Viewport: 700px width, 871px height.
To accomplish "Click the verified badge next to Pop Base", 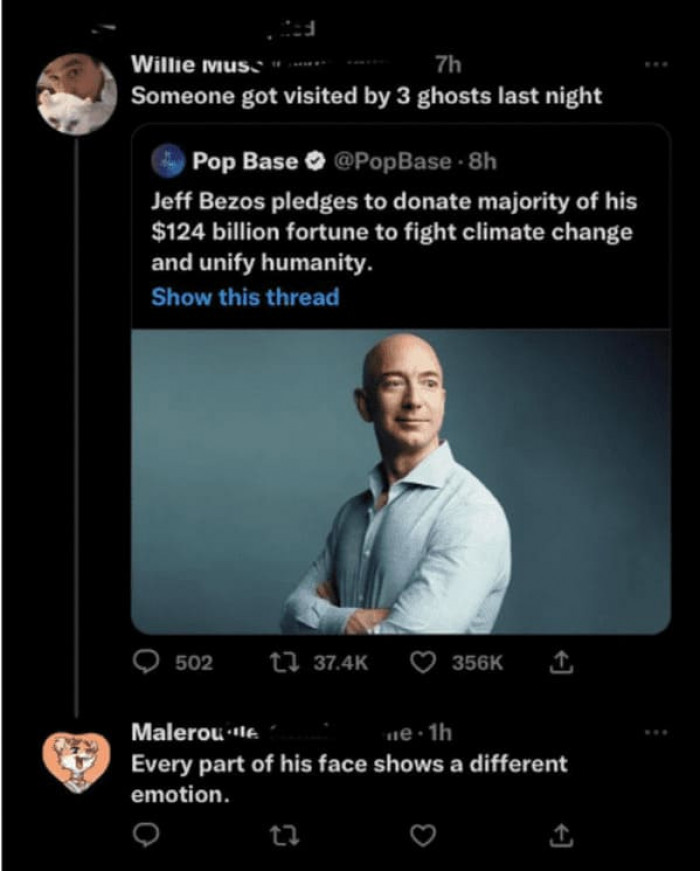I will 317,160.
